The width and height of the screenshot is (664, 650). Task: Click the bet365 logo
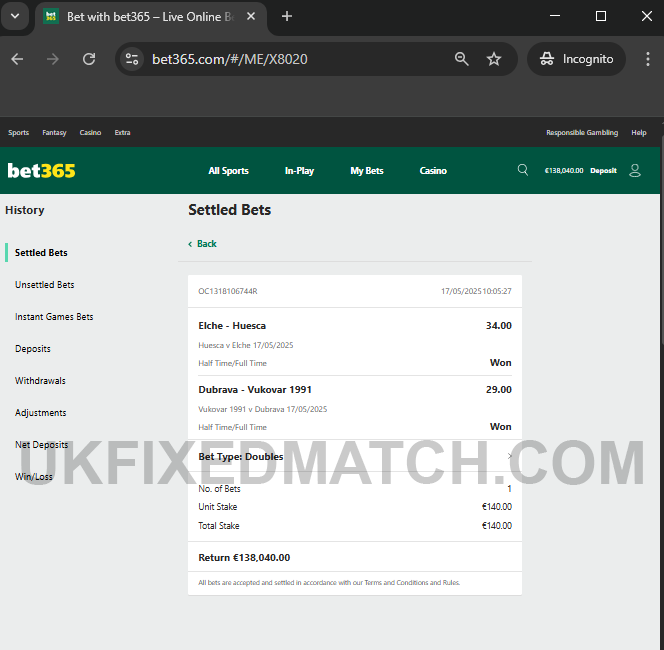pyautogui.click(x=42, y=171)
